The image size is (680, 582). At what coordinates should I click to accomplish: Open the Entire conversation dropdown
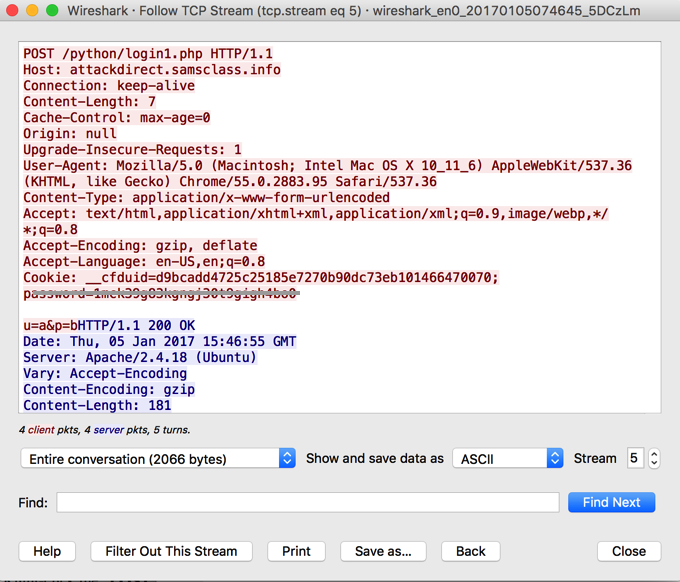tap(158, 459)
